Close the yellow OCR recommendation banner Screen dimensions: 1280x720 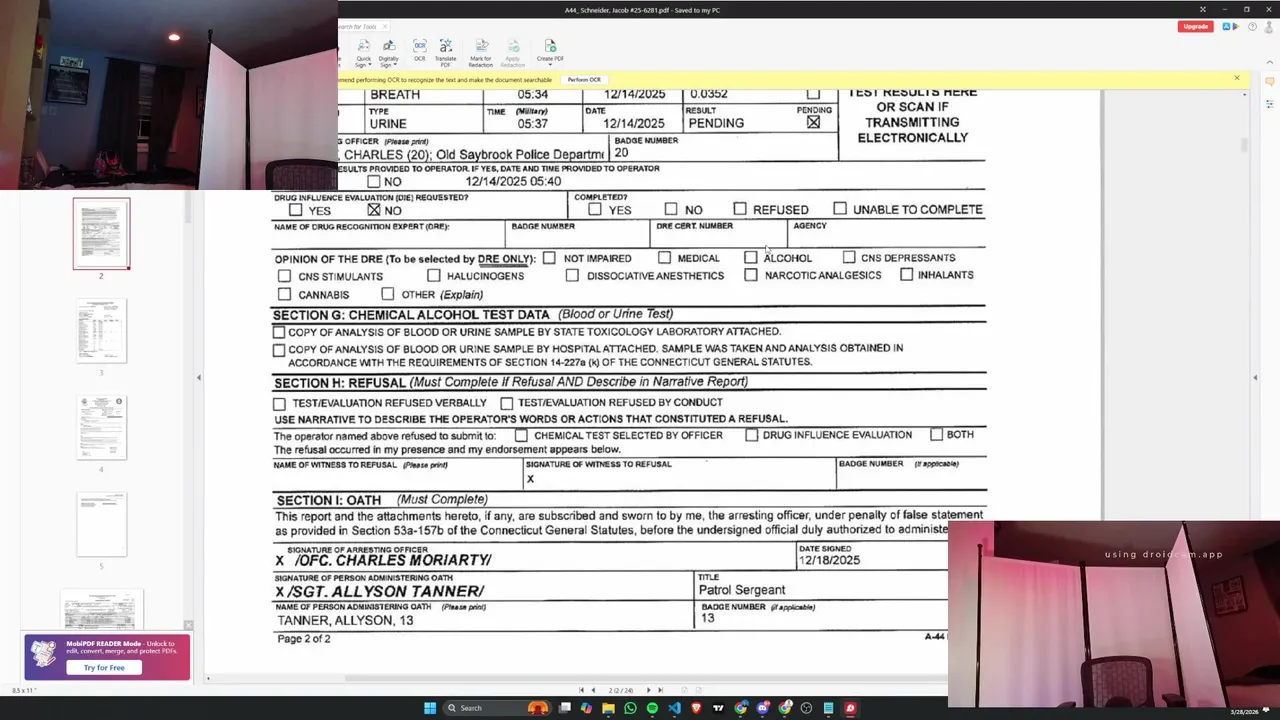pos(1236,78)
